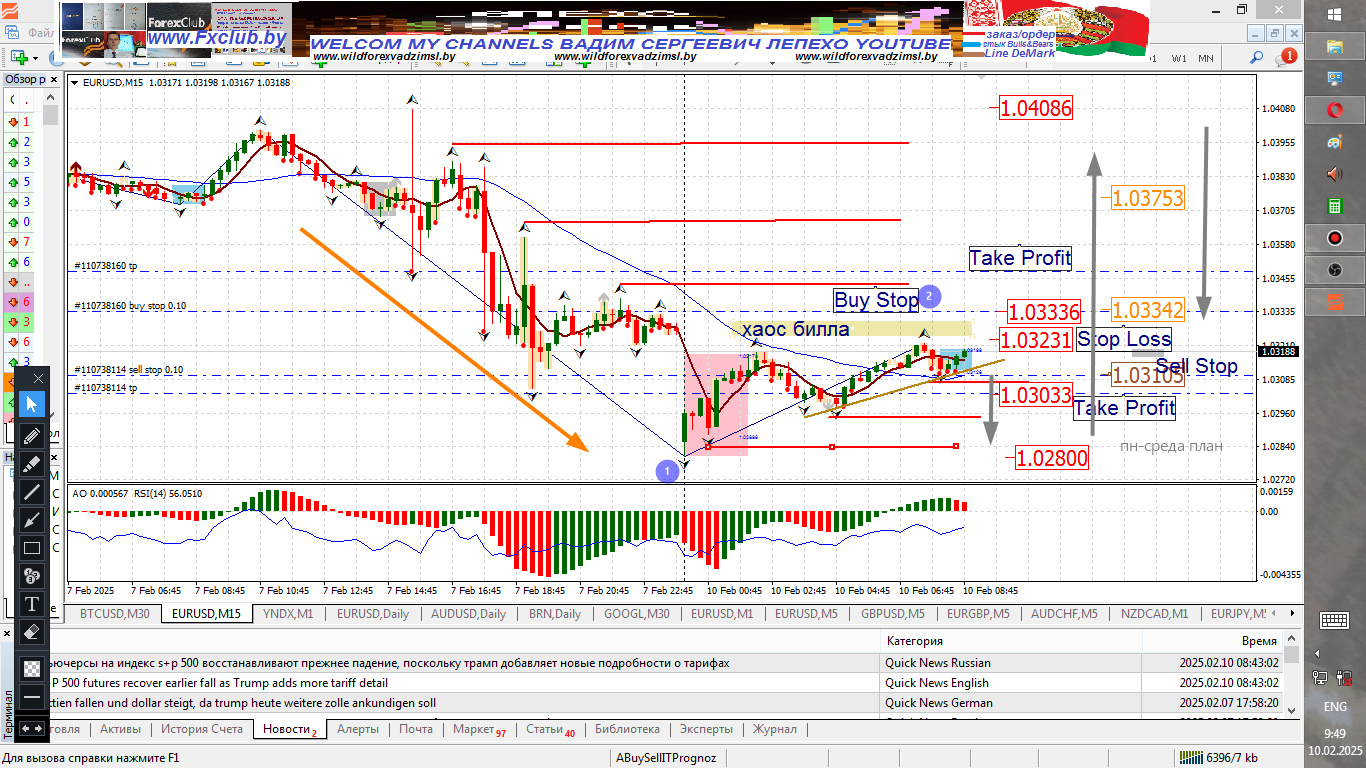Select the straight line drawing tool
The height and width of the screenshot is (768, 1366).
31,492
